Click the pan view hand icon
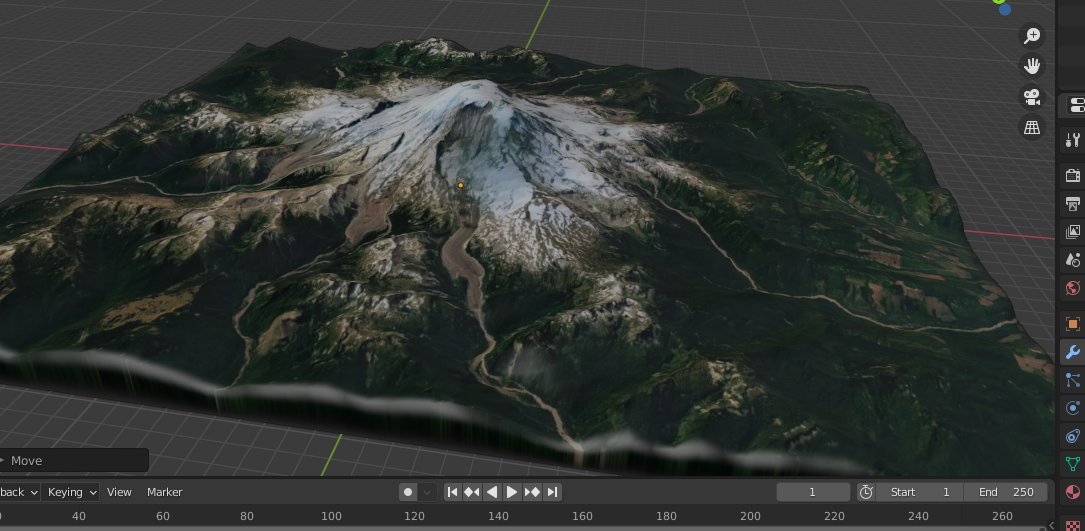 [x=1031, y=66]
